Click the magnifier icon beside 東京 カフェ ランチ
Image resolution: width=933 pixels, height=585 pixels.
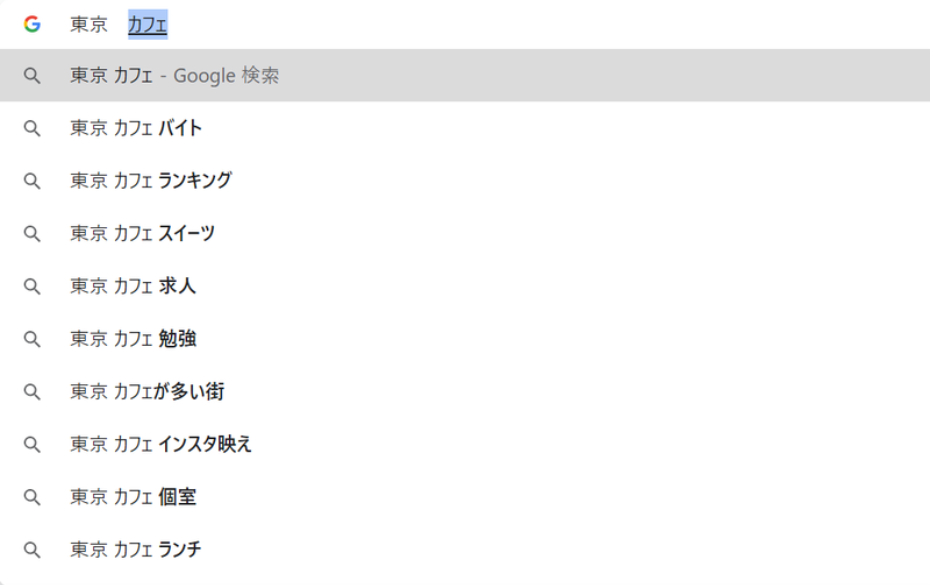tap(31, 549)
